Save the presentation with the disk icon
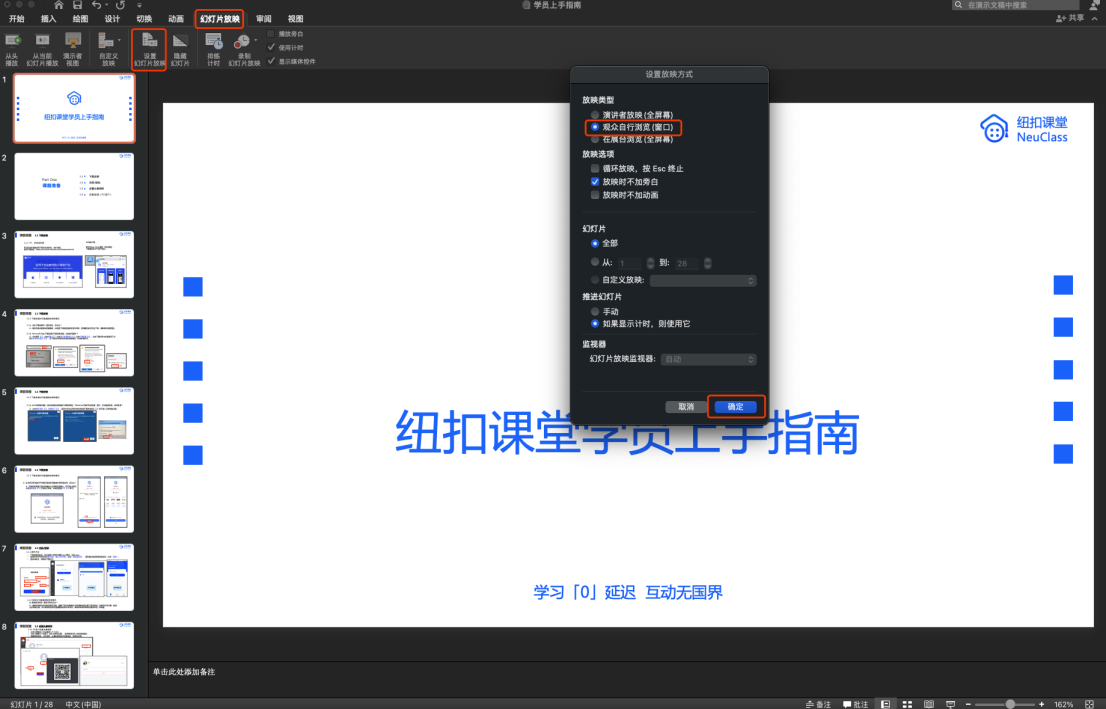1106x709 pixels. click(78, 5)
